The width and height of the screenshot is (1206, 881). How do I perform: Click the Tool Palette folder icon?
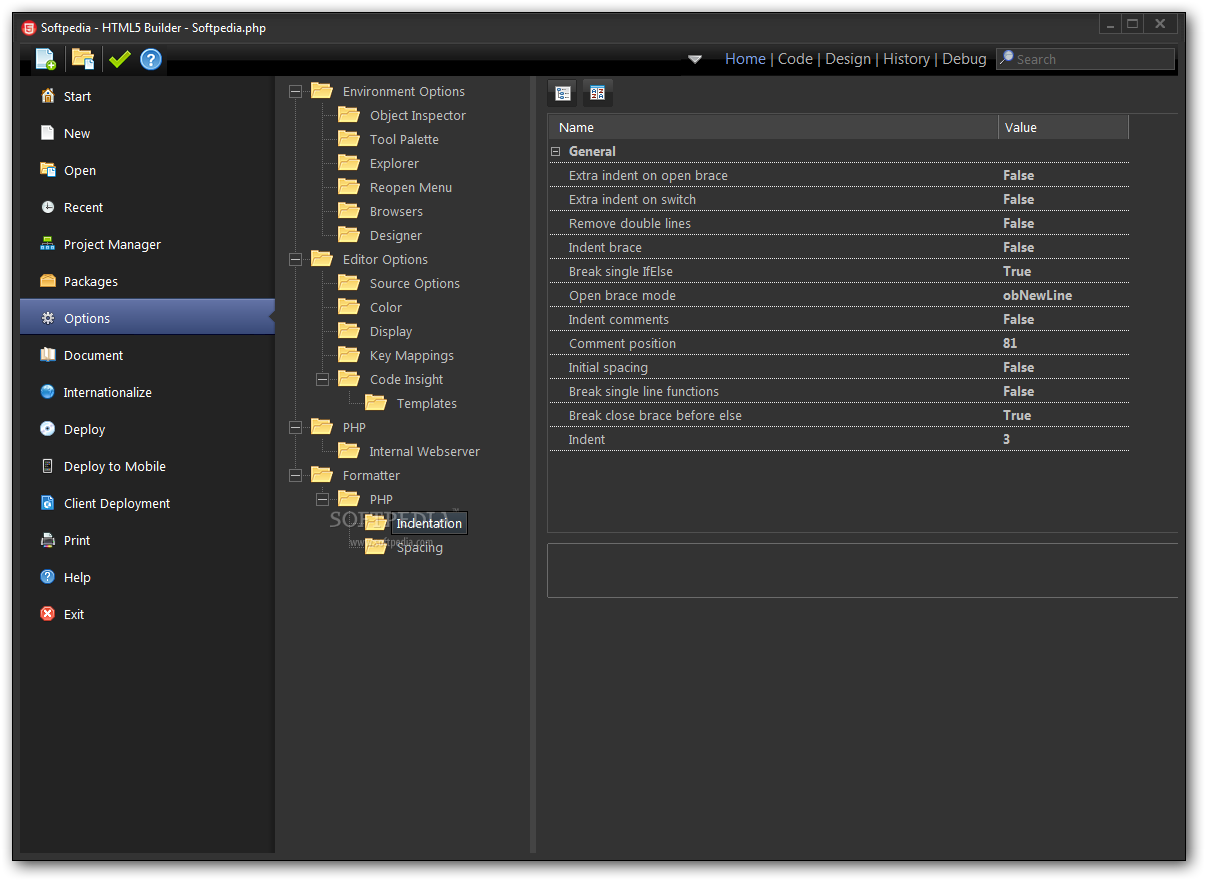pos(349,139)
